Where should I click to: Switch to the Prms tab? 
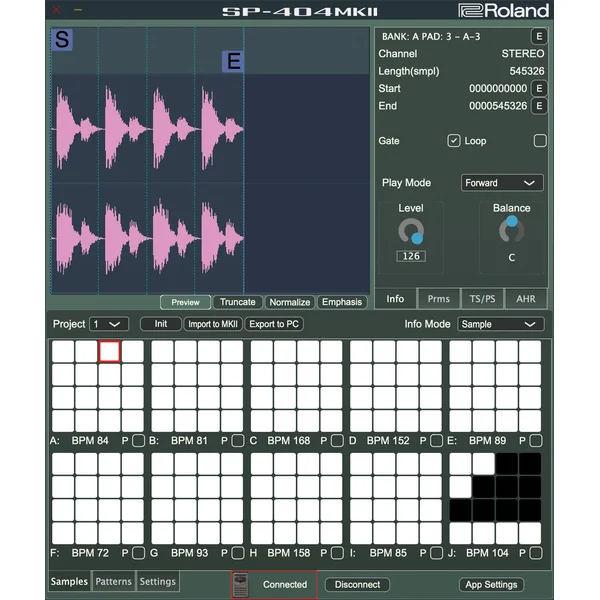tap(439, 298)
